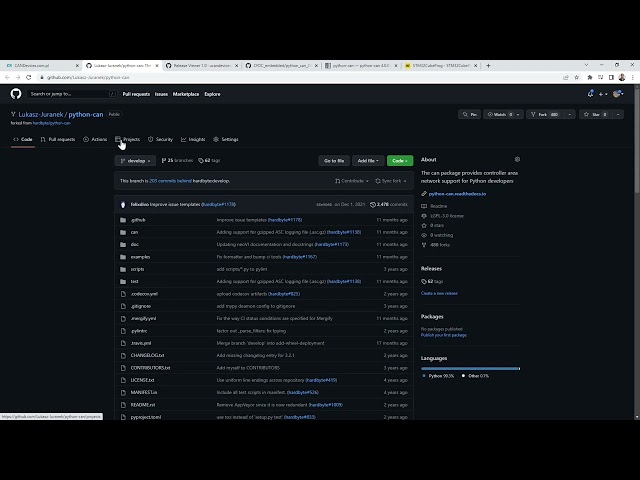Open the Star lists dropdown arrow
The image size is (640, 480).
(x=618, y=115)
